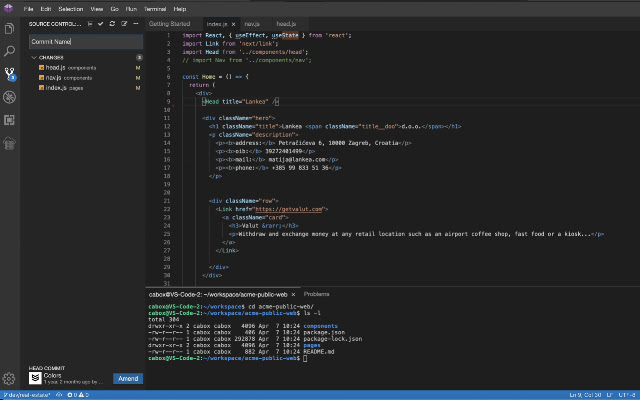
Task: Commit changes with the checkmark icon
Action: (101, 24)
